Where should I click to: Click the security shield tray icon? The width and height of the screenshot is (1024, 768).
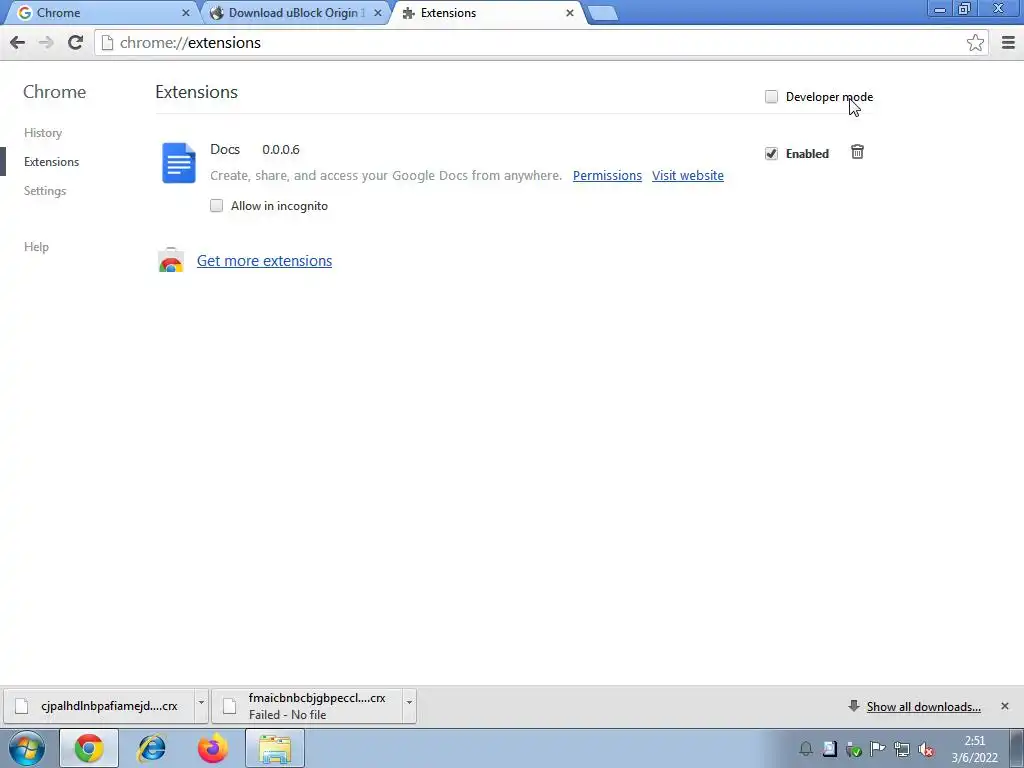[x=854, y=749]
